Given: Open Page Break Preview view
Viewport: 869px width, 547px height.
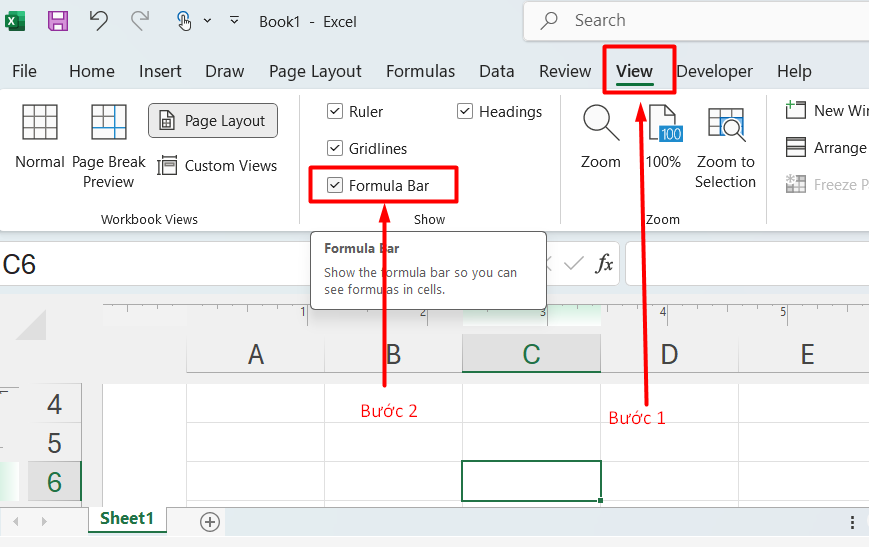Looking at the screenshot, I should (108, 147).
